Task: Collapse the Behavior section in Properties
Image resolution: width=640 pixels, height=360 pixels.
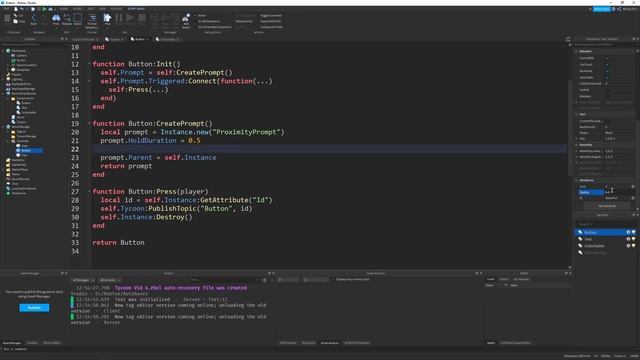Action: click(x=576, y=51)
